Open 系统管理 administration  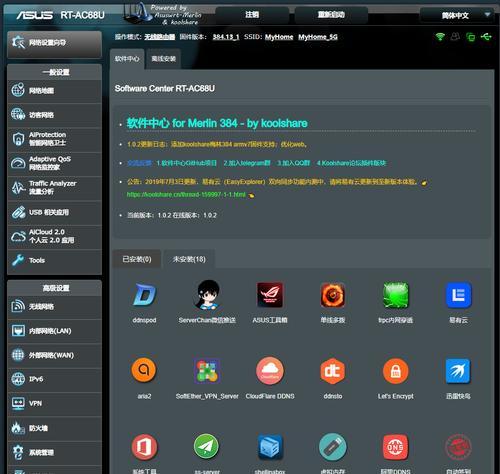[54, 452]
